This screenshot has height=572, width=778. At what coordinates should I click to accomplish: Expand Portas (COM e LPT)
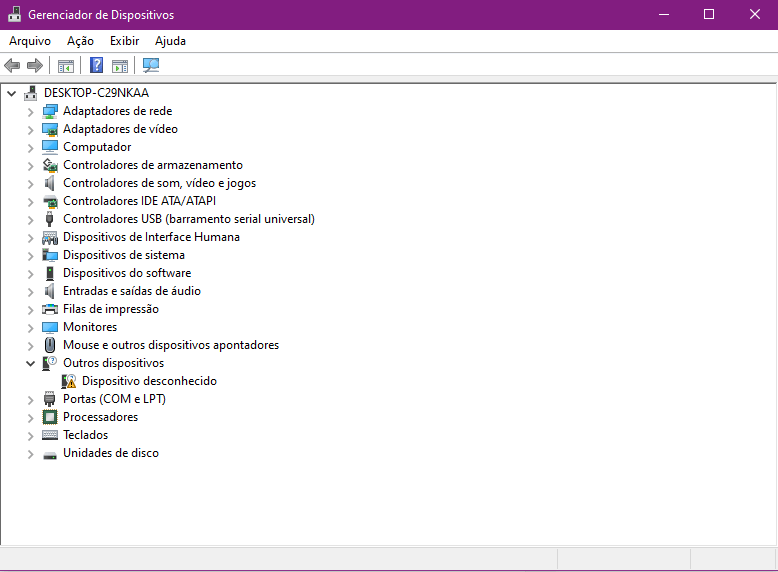point(31,400)
